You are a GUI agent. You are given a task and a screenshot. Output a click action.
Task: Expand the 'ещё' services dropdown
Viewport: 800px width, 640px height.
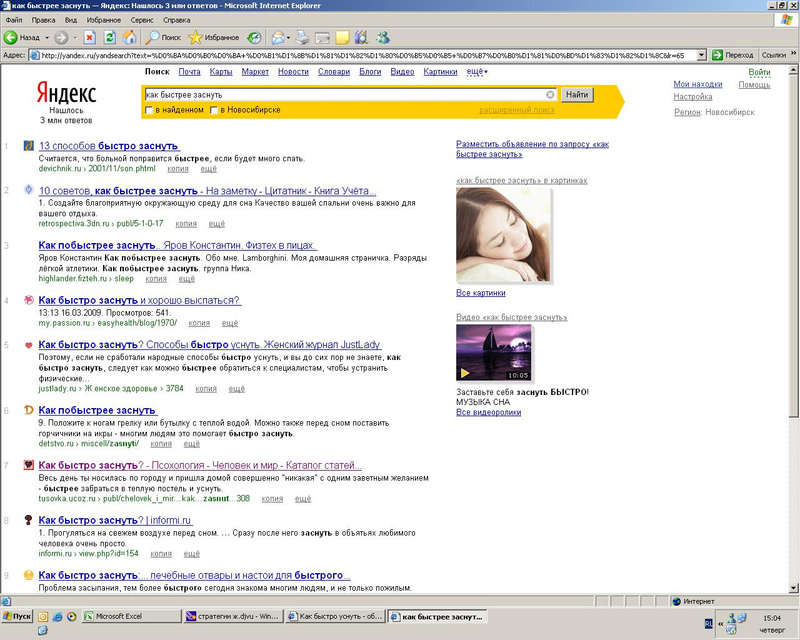pos(477,72)
